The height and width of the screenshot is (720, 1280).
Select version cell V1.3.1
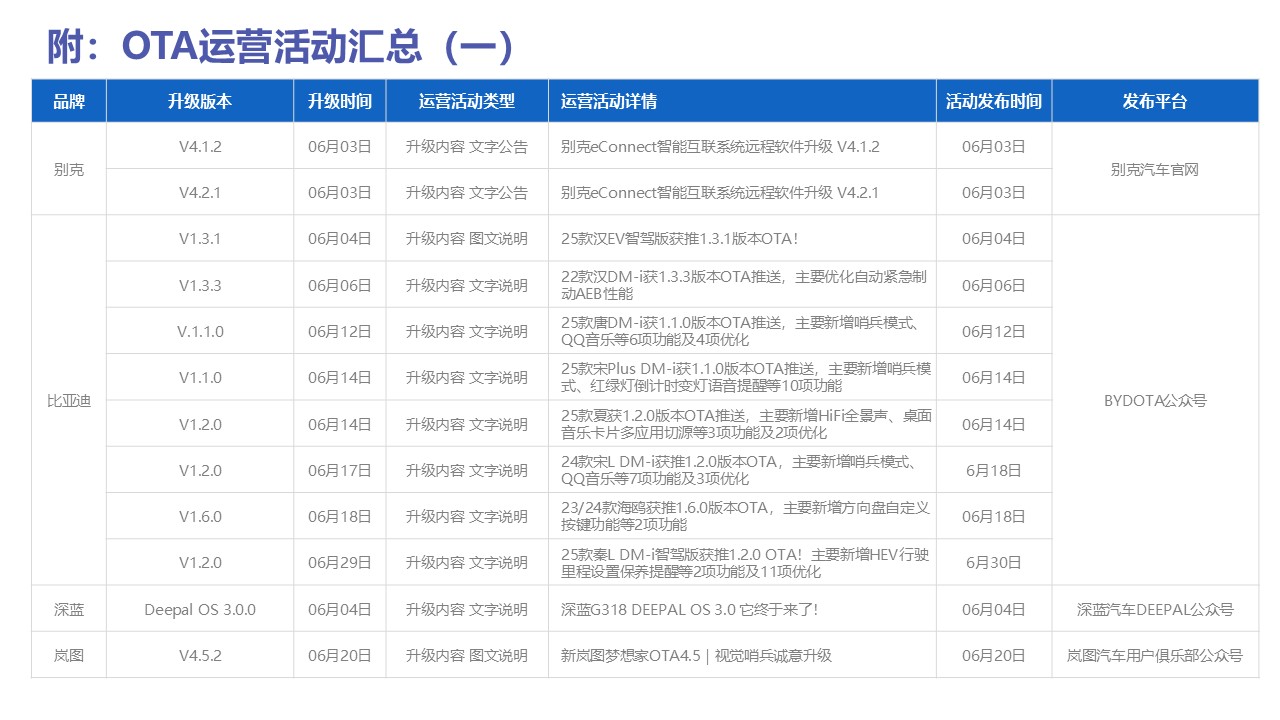click(200, 238)
